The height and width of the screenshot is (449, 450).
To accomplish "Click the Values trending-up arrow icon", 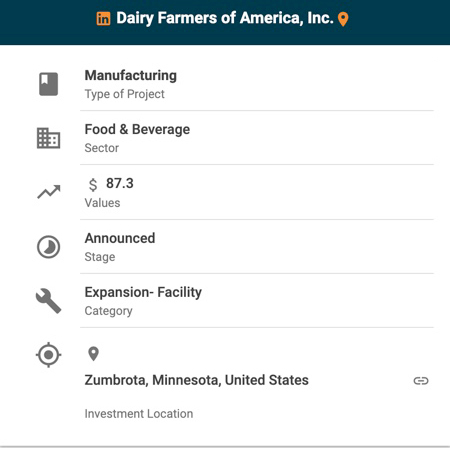I will [x=49, y=192].
